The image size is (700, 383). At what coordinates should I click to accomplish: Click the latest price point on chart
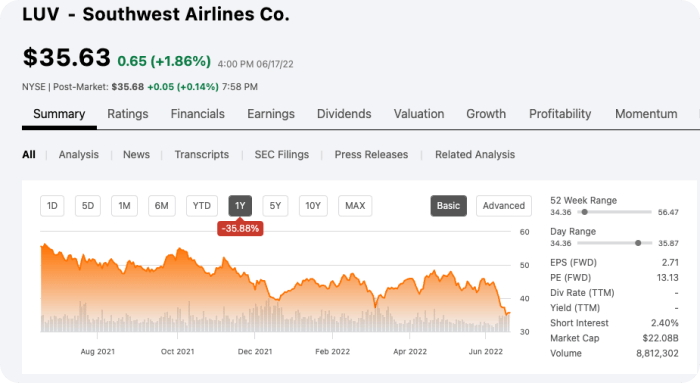tap(509, 313)
